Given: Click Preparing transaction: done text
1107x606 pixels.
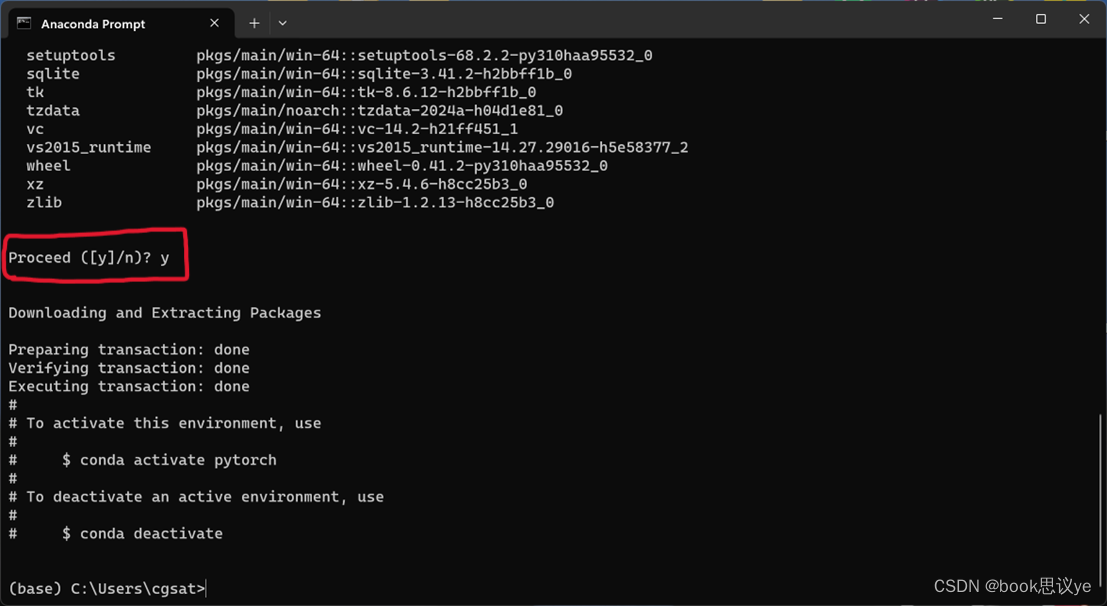Looking at the screenshot, I should (131, 349).
